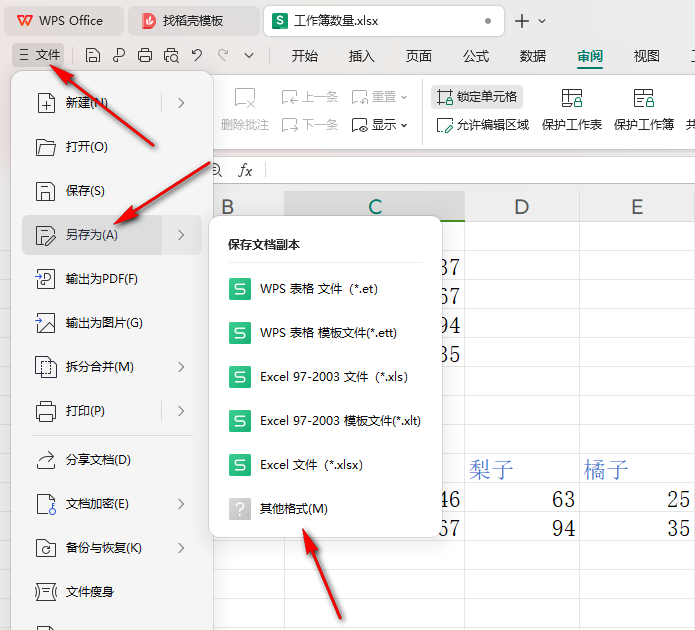Viewport: 695px width, 630px height.
Task: Choose 打印(P) in the file menu
Action: click(x=92, y=411)
